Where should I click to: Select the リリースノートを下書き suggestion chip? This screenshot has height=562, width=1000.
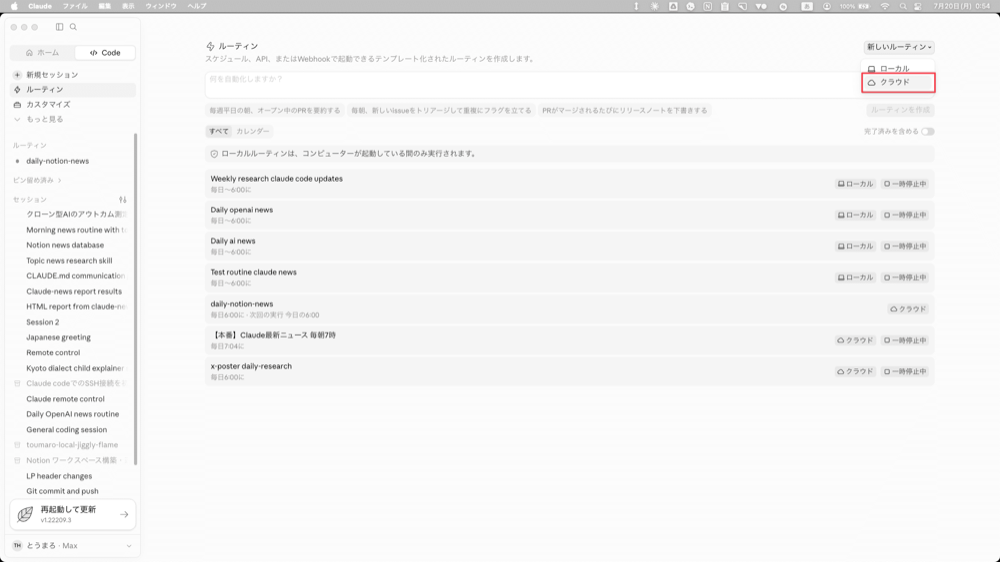pos(625,110)
